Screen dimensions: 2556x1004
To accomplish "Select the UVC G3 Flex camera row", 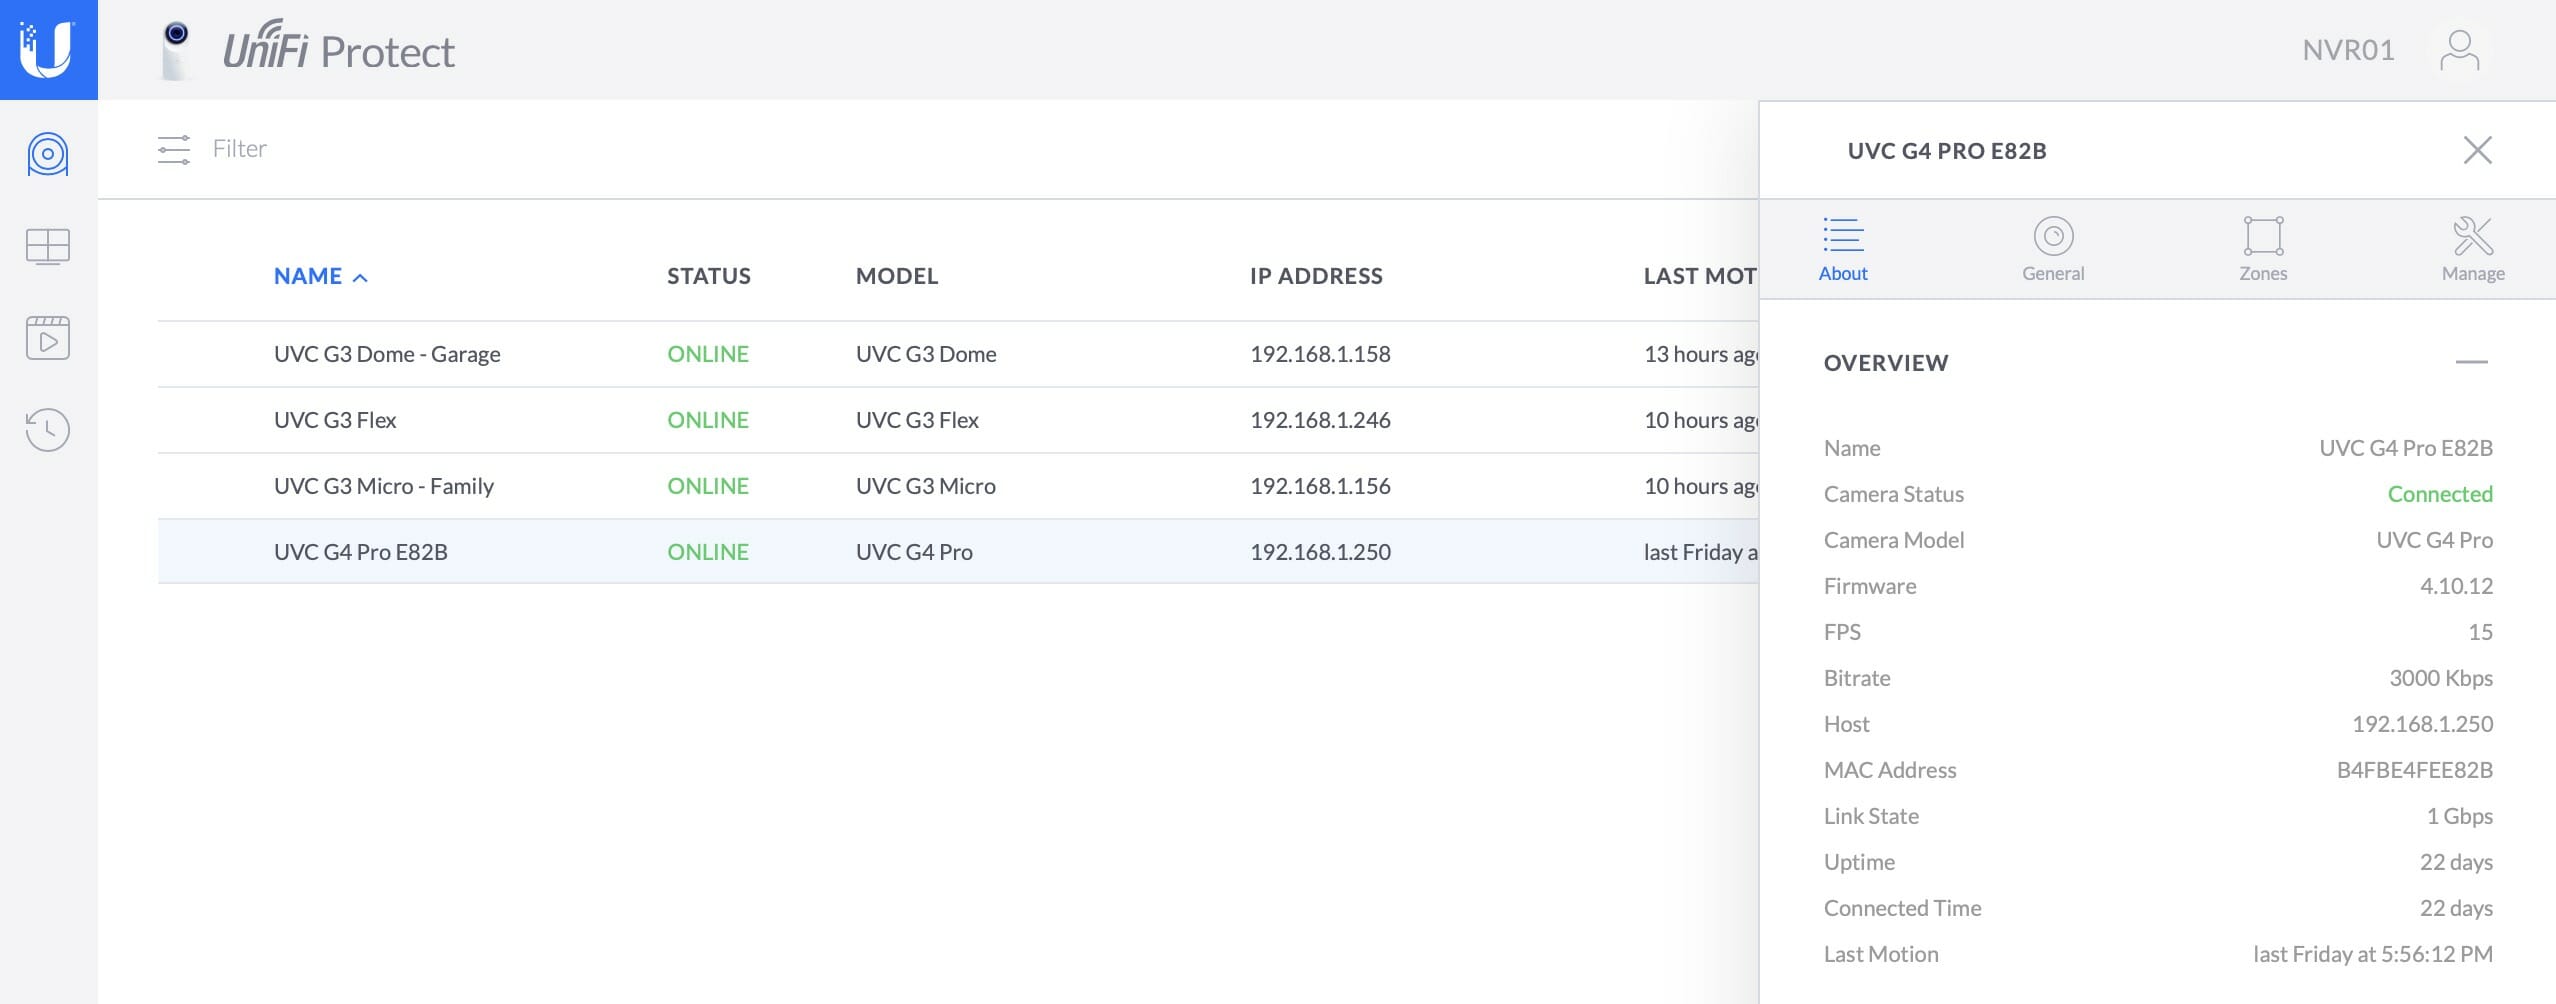I will click(958, 420).
